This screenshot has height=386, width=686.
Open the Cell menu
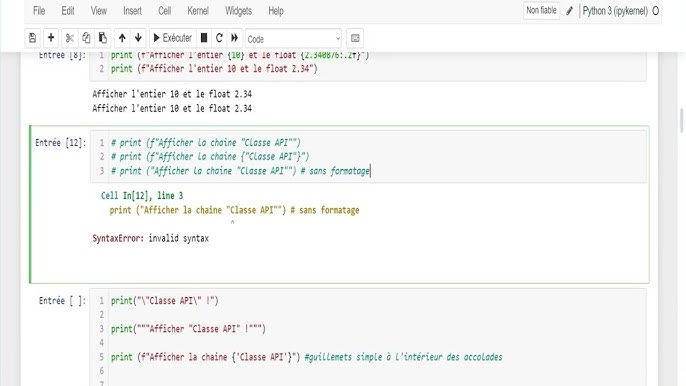tap(164, 11)
